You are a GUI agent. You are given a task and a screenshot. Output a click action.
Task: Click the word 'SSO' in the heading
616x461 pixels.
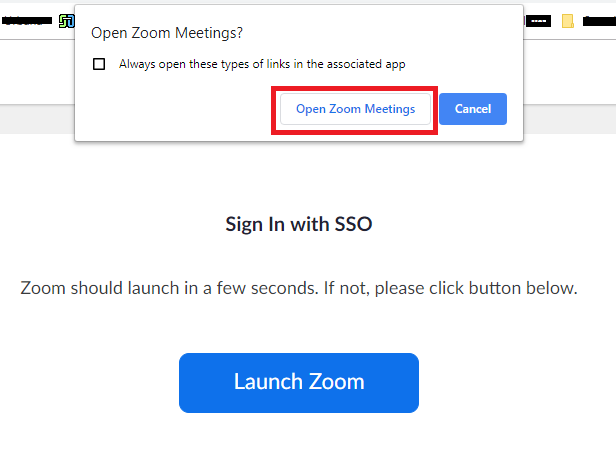[x=353, y=224]
